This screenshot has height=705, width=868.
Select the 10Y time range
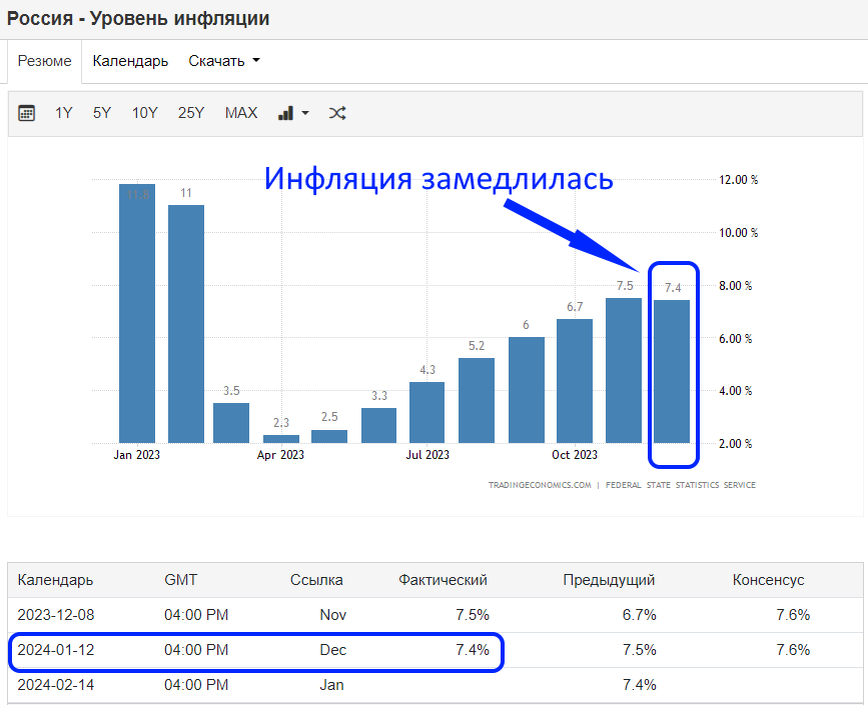(144, 113)
